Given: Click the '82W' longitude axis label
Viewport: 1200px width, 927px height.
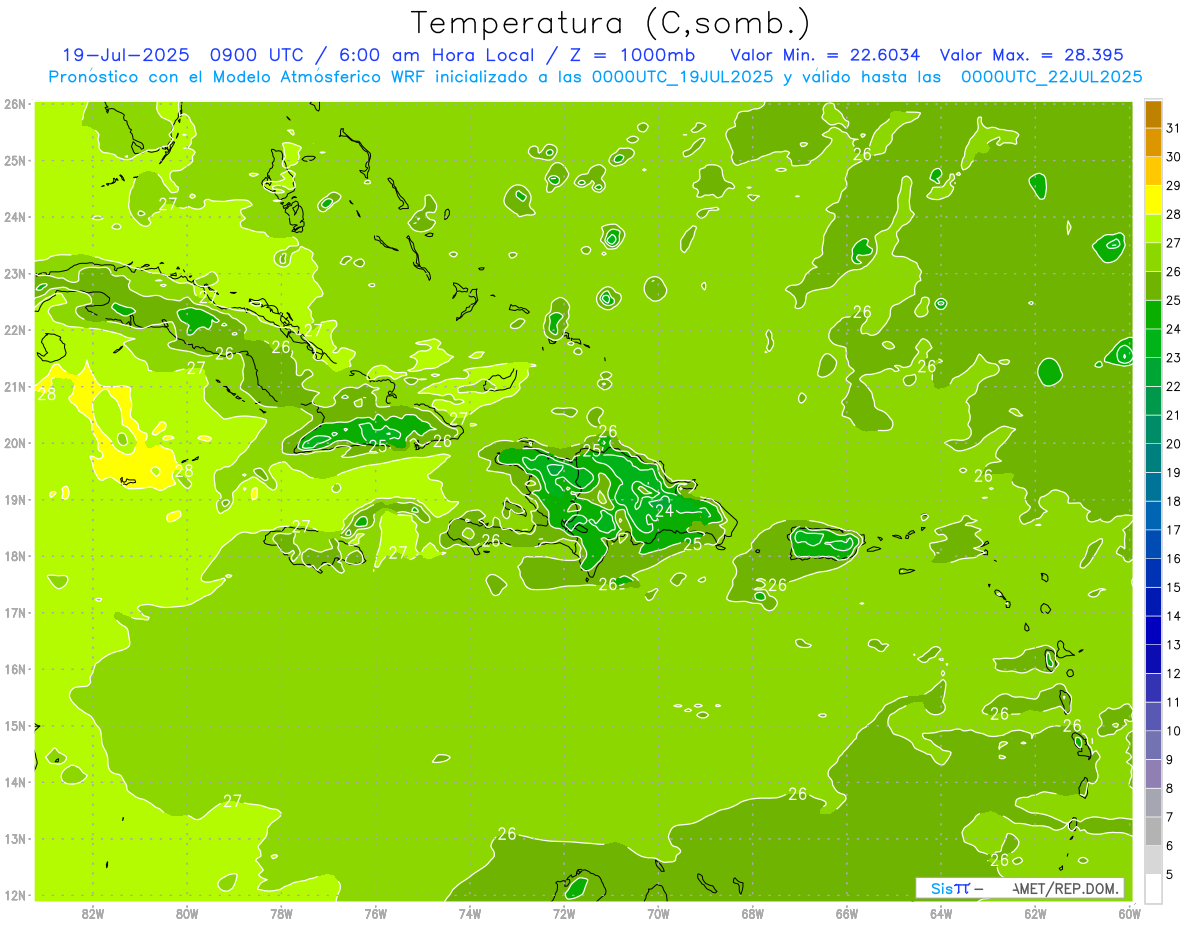Looking at the screenshot, I should (x=93, y=913).
